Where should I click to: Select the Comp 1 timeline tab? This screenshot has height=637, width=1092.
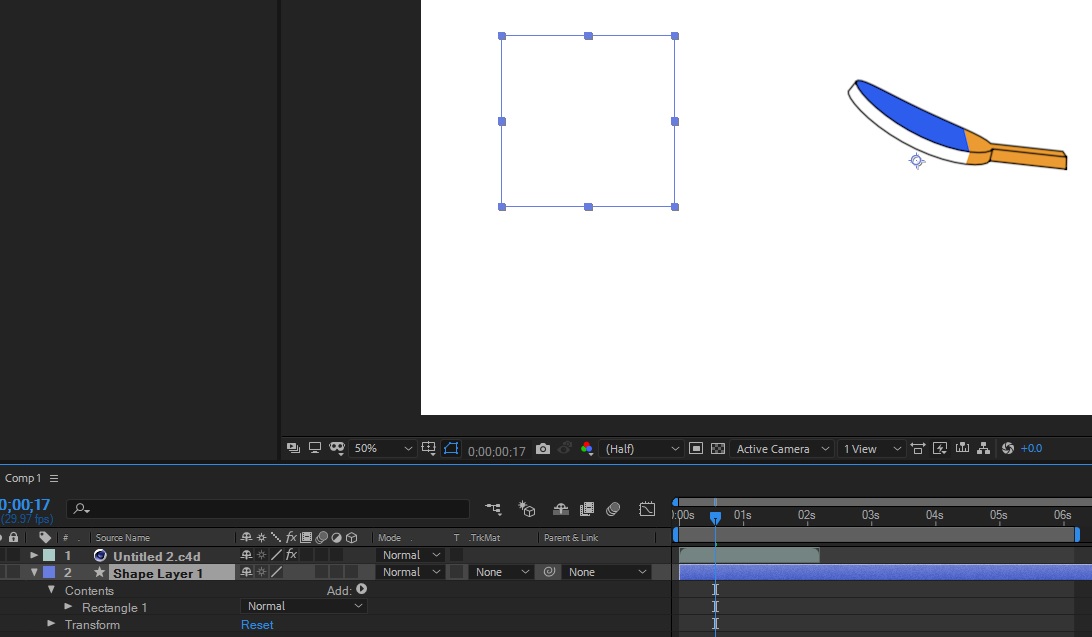(x=22, y=478)
